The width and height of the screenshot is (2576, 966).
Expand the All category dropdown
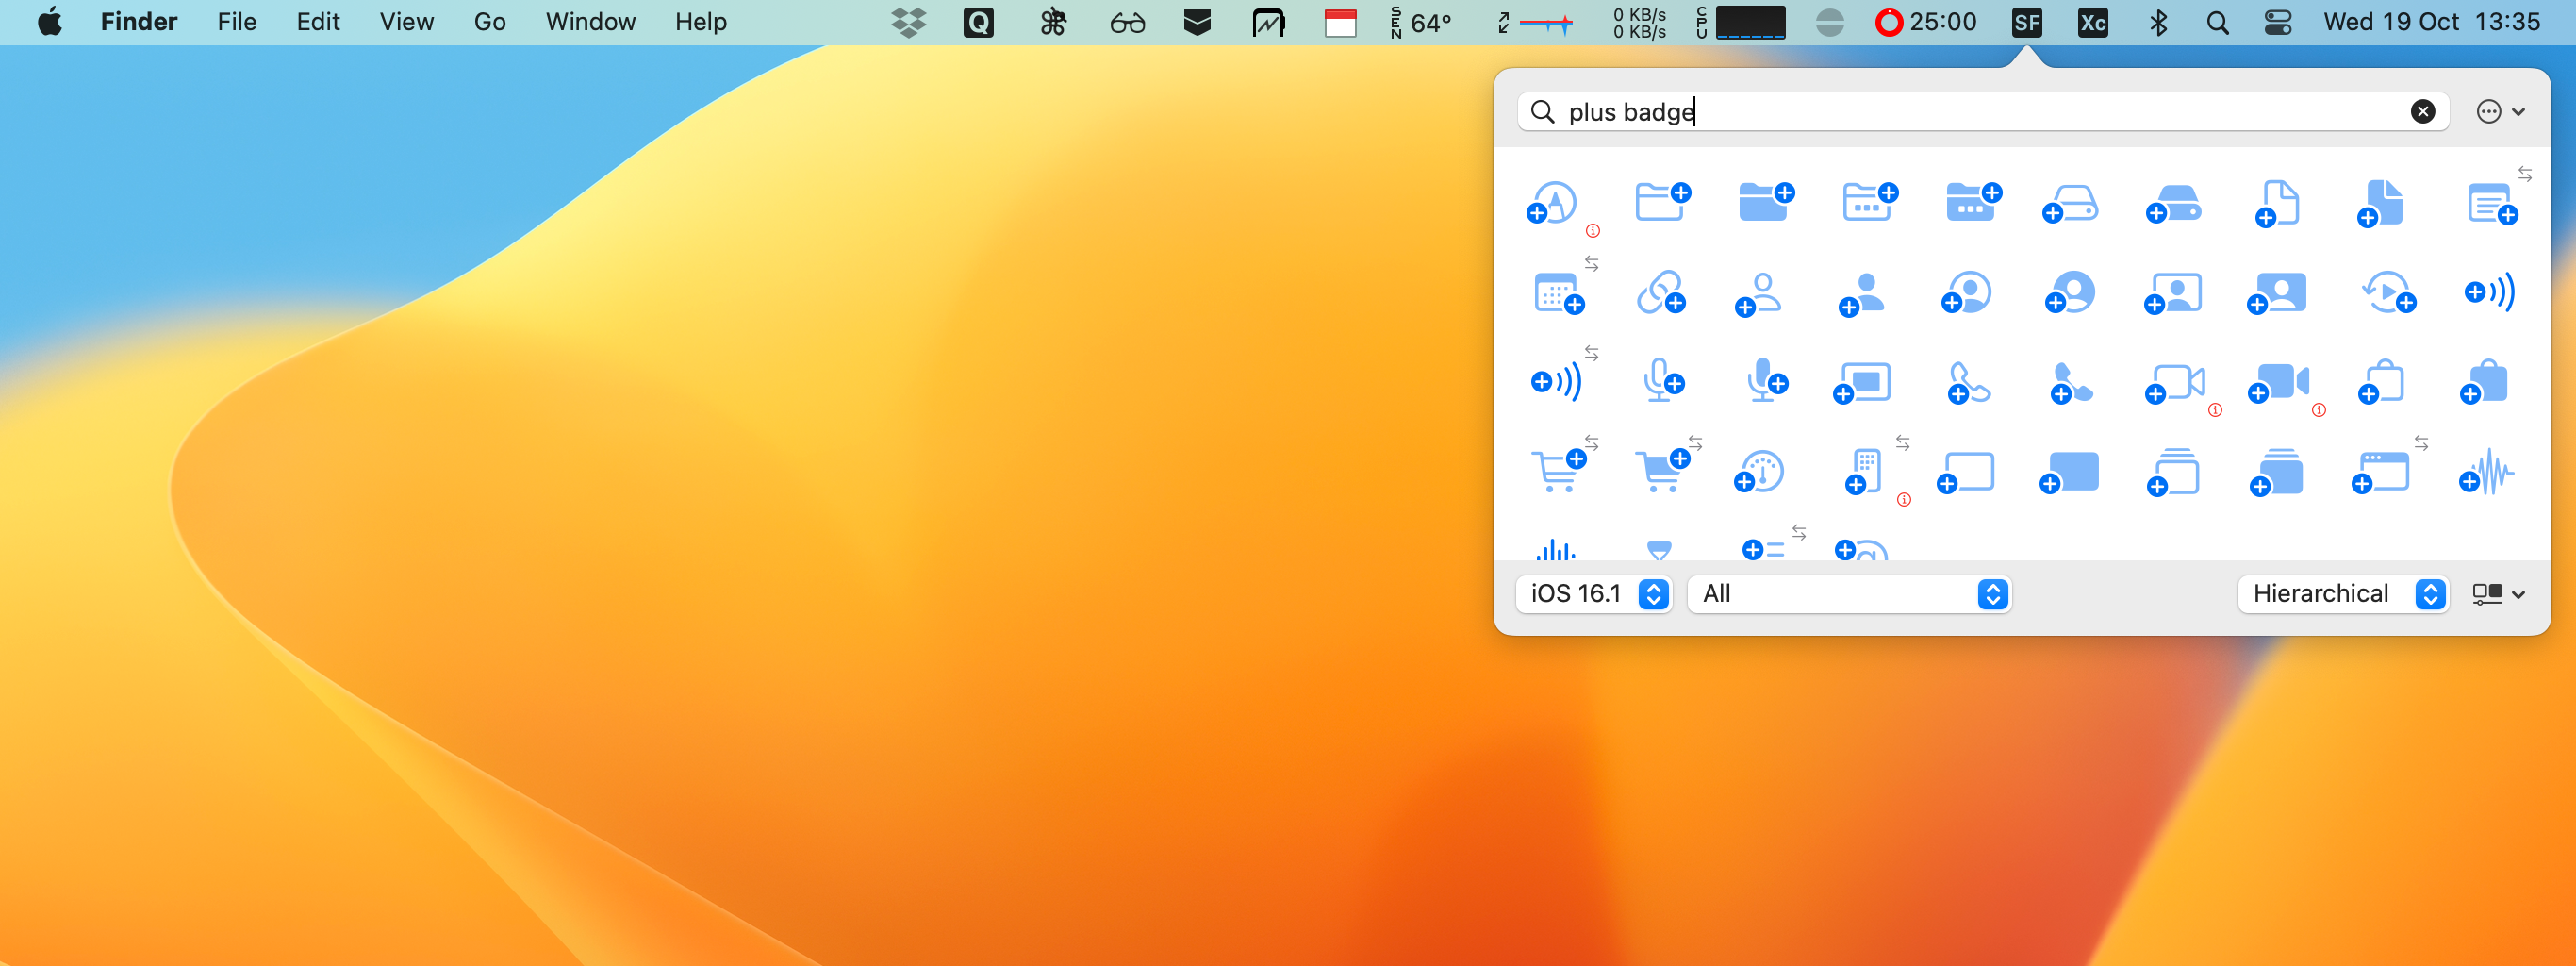pos(1848,594)
